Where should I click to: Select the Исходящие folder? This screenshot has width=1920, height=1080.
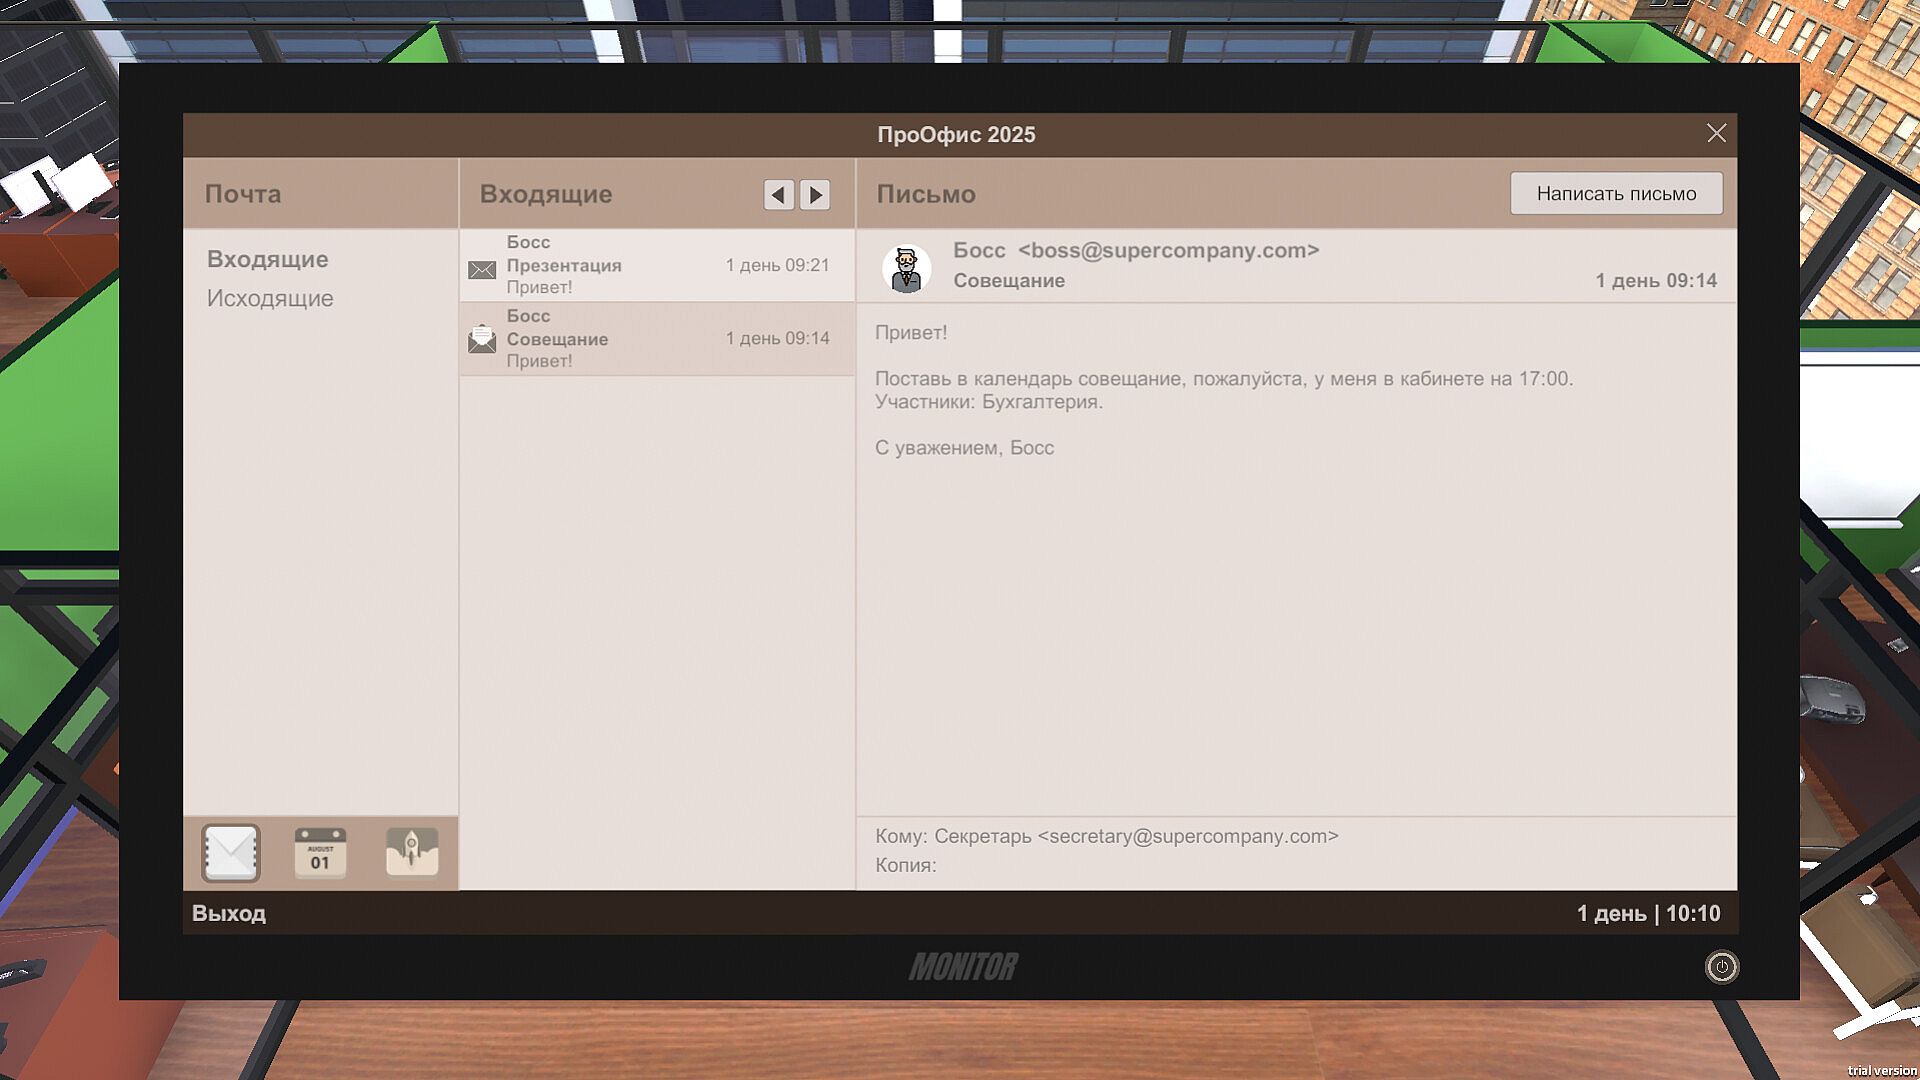point(270,298)
